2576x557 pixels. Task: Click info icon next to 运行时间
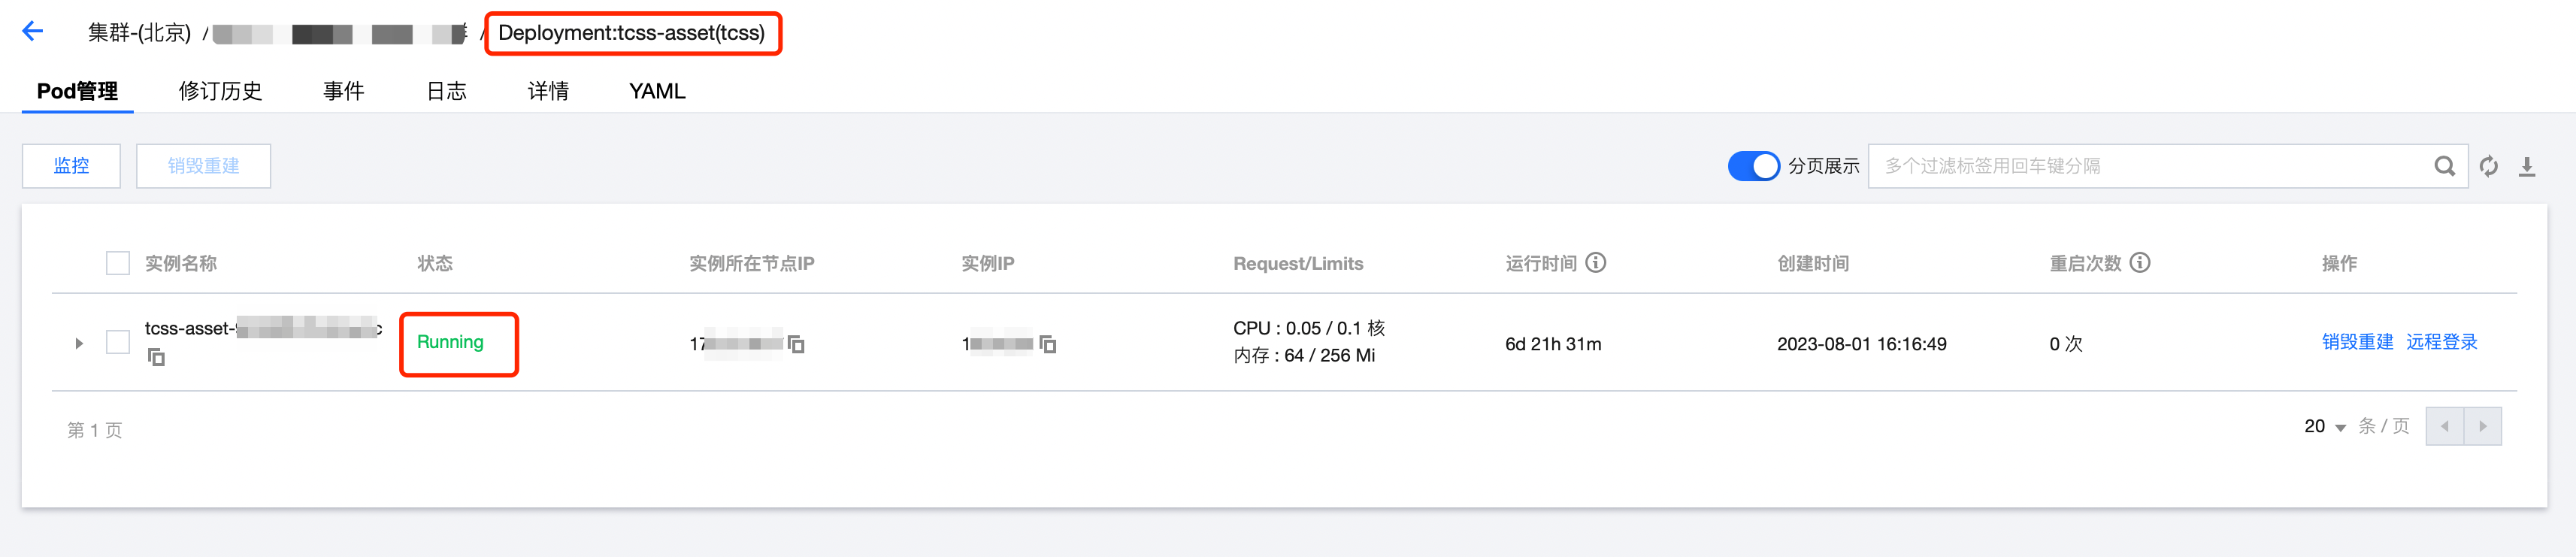click(x=1596, y=262)
